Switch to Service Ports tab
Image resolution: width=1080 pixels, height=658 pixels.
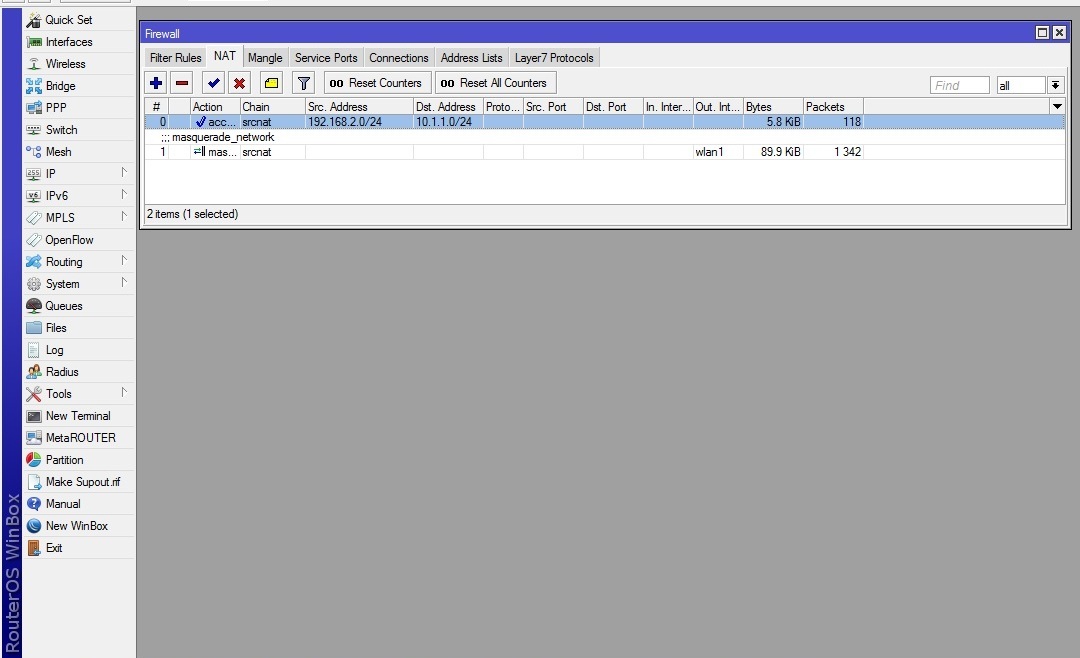coord(326,58)
